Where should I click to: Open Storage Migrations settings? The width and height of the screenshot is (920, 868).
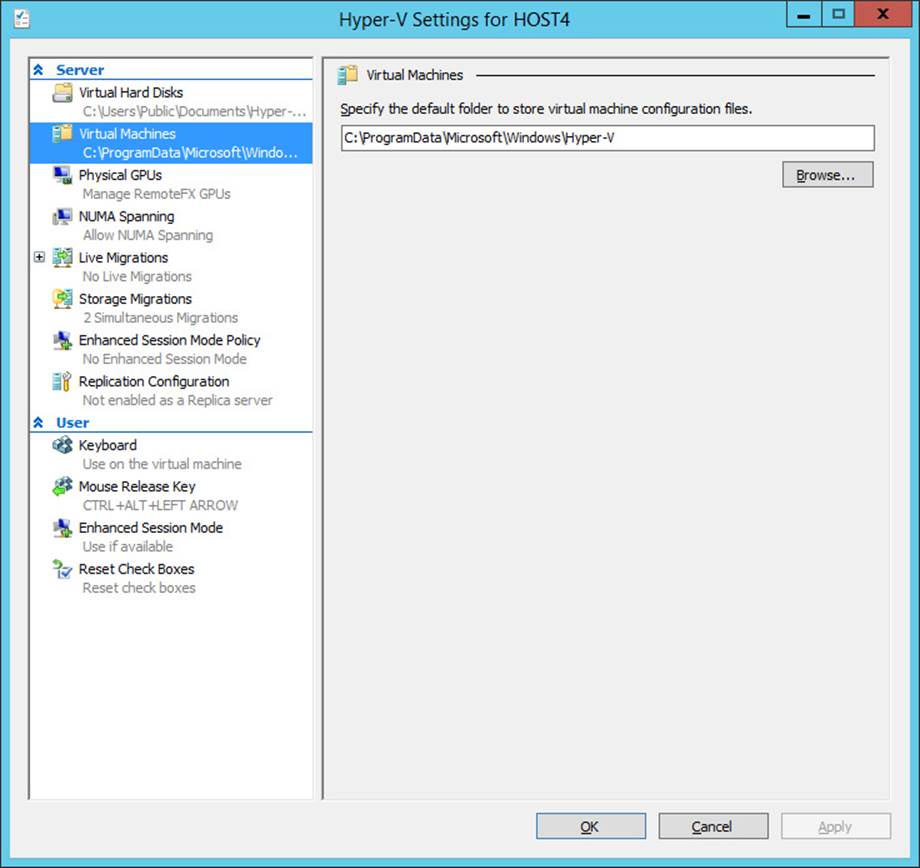[x=135, y=299]
